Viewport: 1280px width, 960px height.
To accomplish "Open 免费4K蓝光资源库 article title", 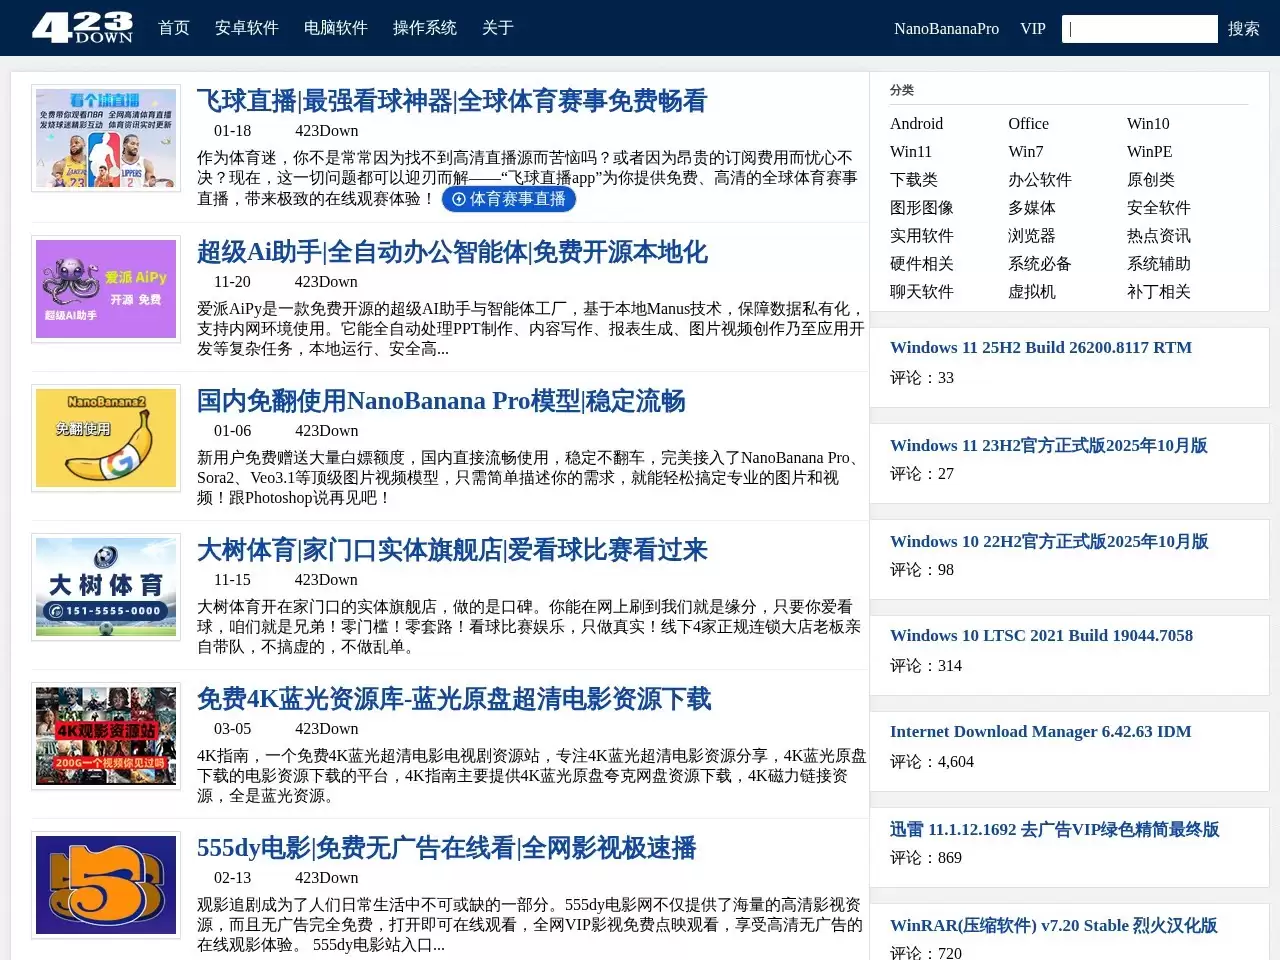I will point(454,699).
